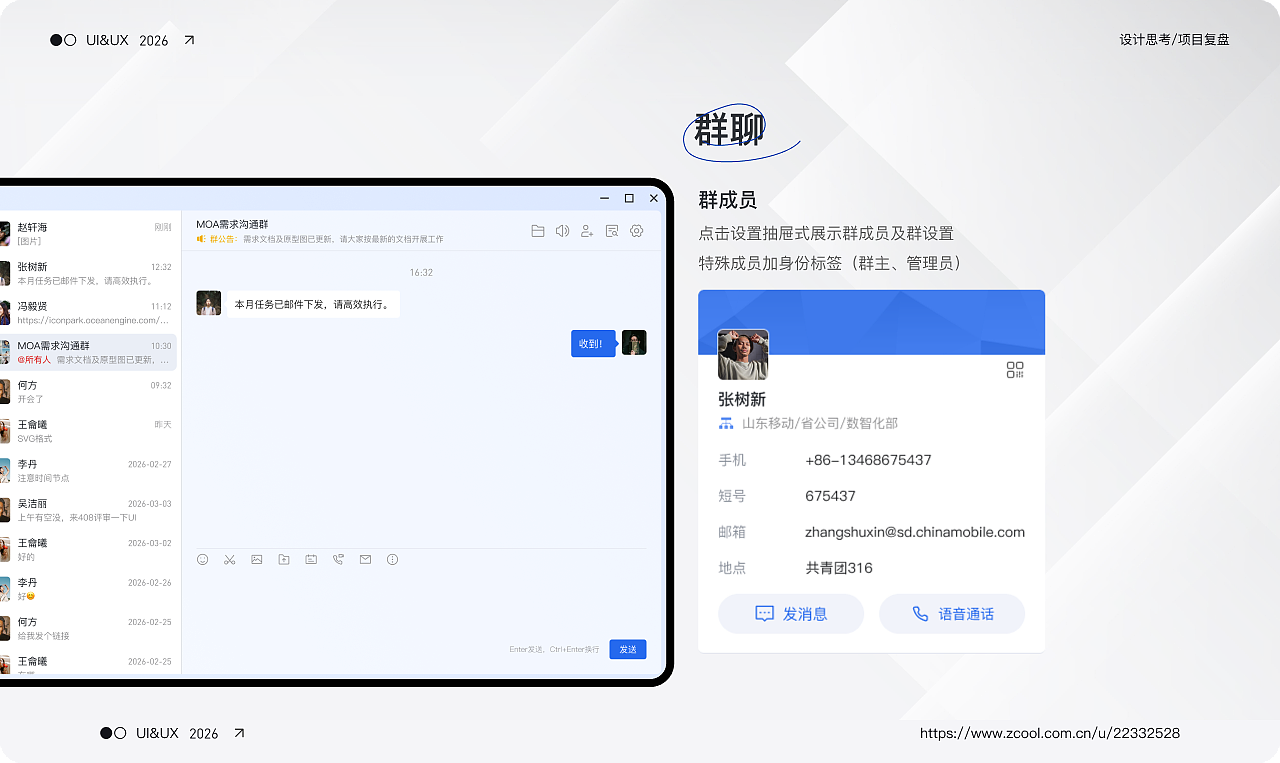
Task: Click the add member icon in the group header
Action: pos(587,230)
